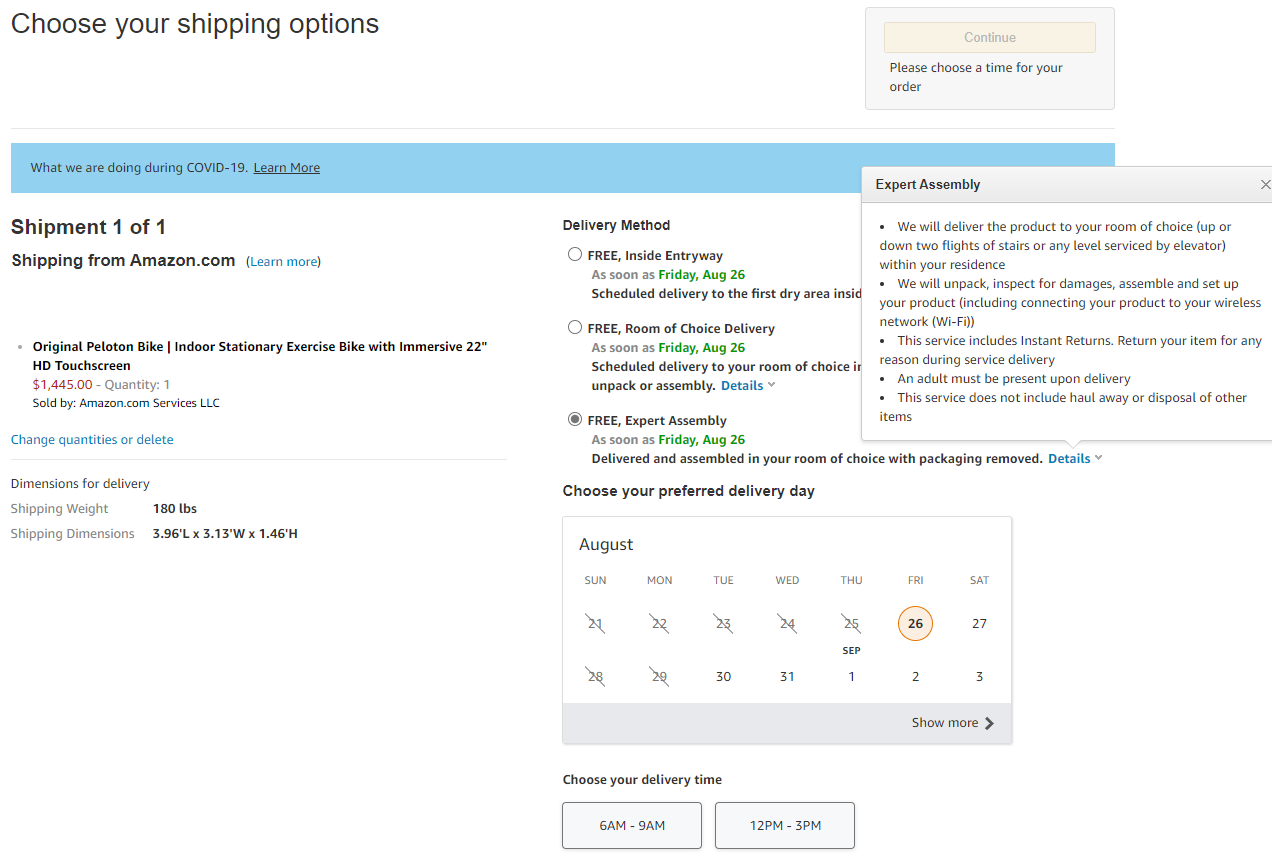This screenshot has width=1272, height=867.
Task: Click Sold by: Amazon.com Services LLC text
Action: (126, 403)
